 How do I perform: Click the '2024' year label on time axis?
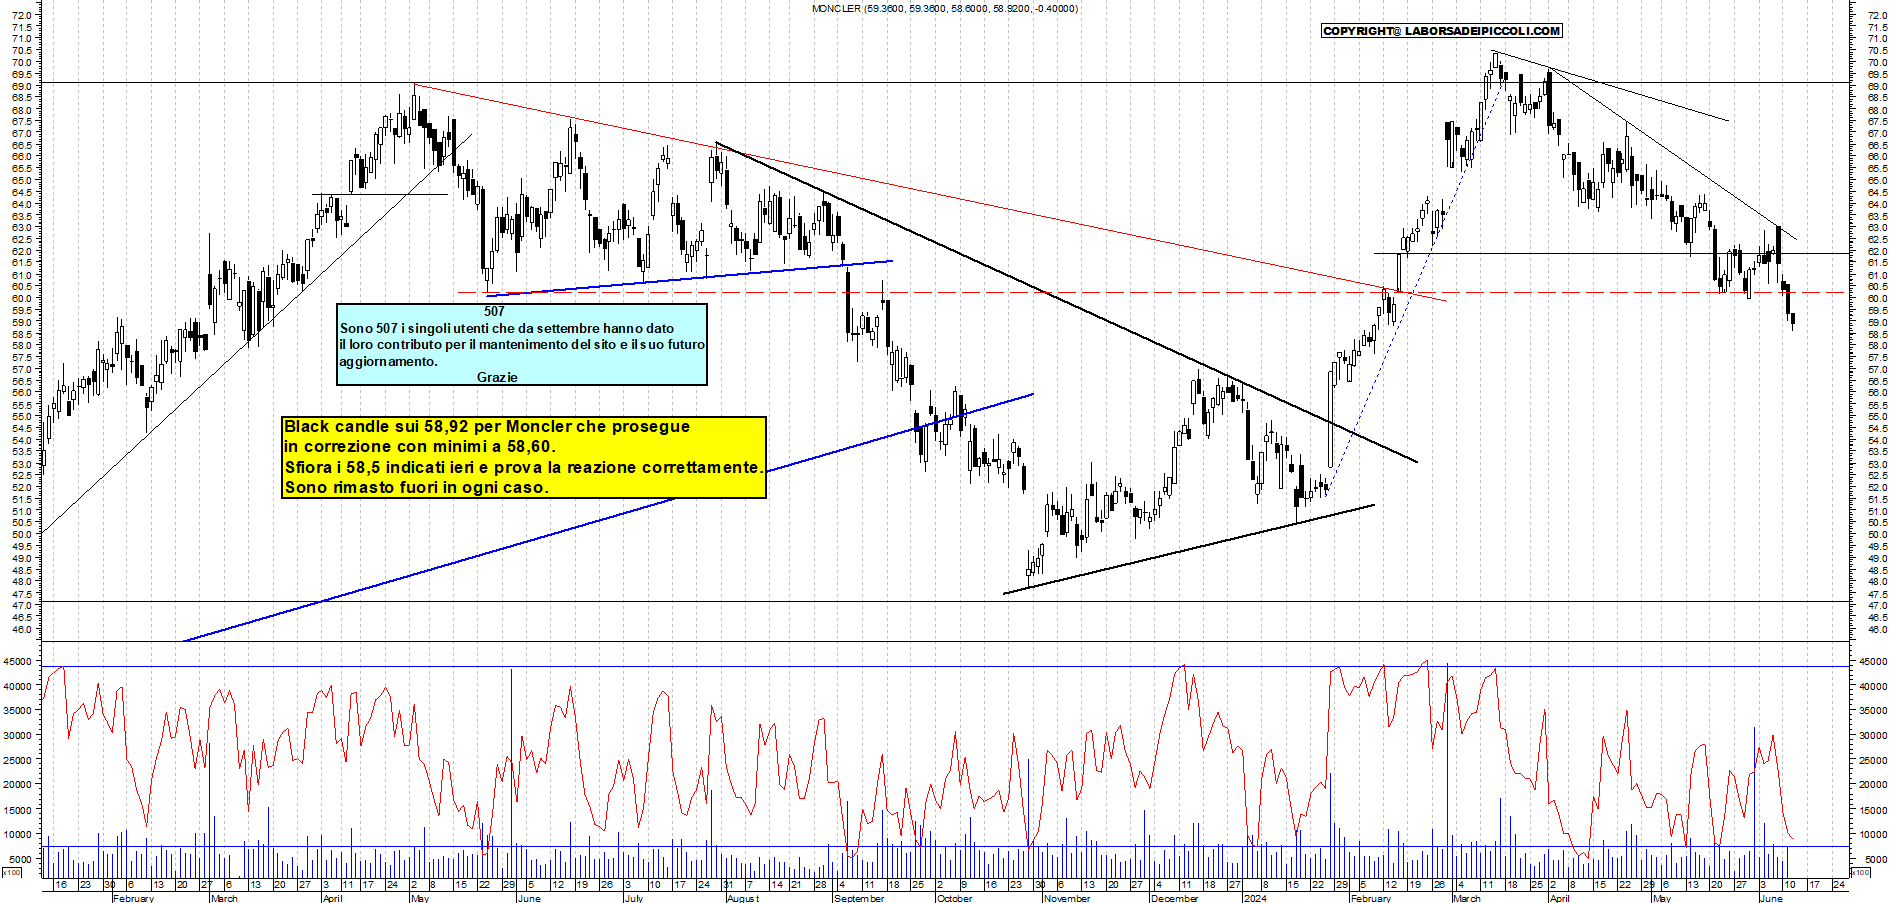[1255, 898]
